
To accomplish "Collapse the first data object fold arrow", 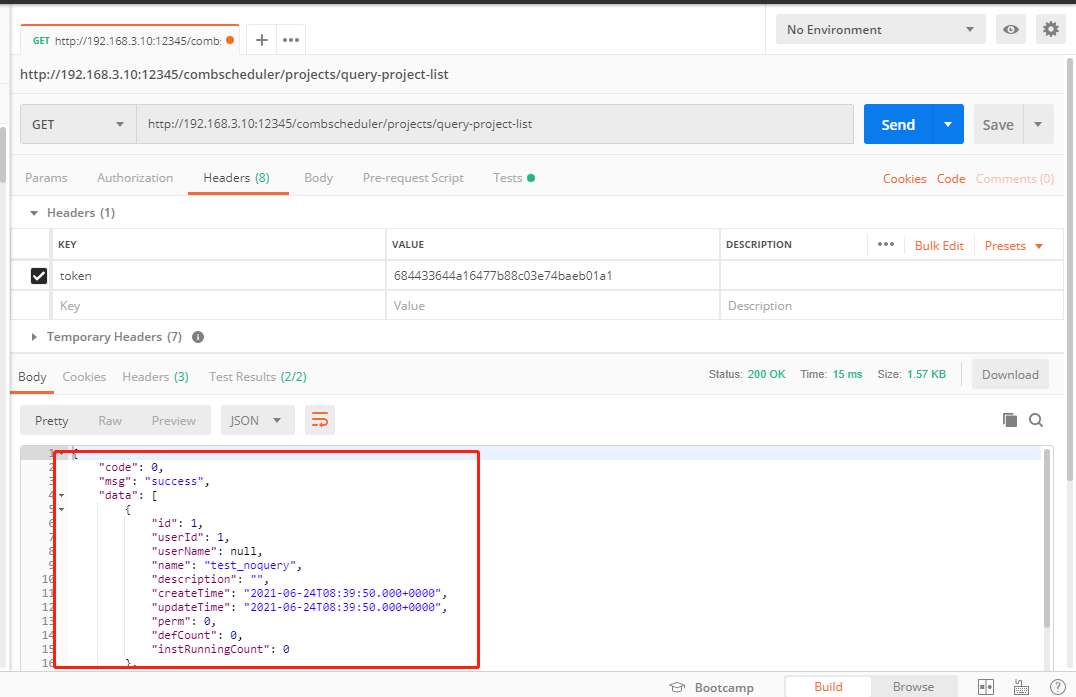I will (x=61, y=509).
